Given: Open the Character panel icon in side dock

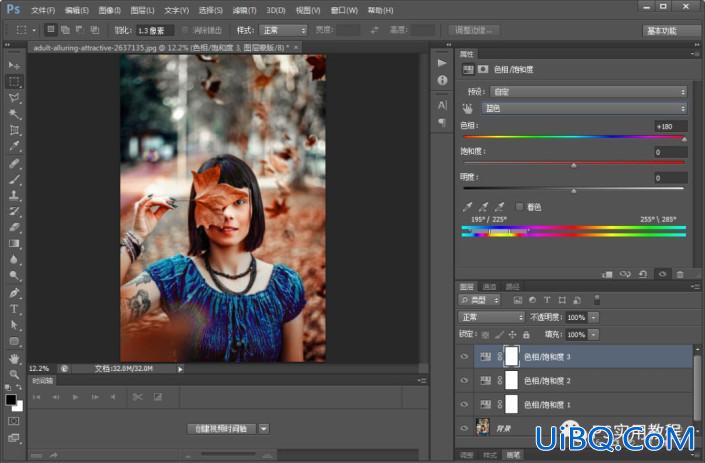Looking at the screenshot, I should coord(442,105).
